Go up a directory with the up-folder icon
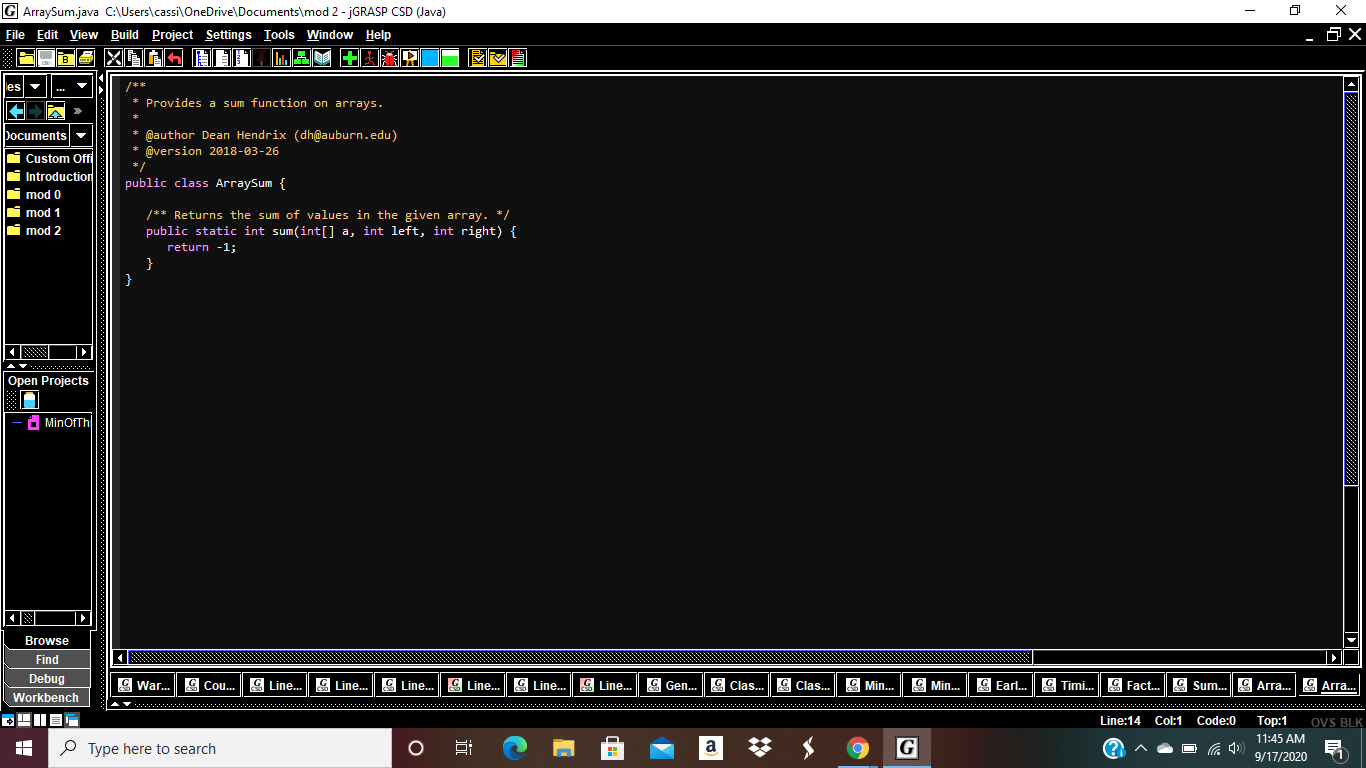 coord(56,110)
